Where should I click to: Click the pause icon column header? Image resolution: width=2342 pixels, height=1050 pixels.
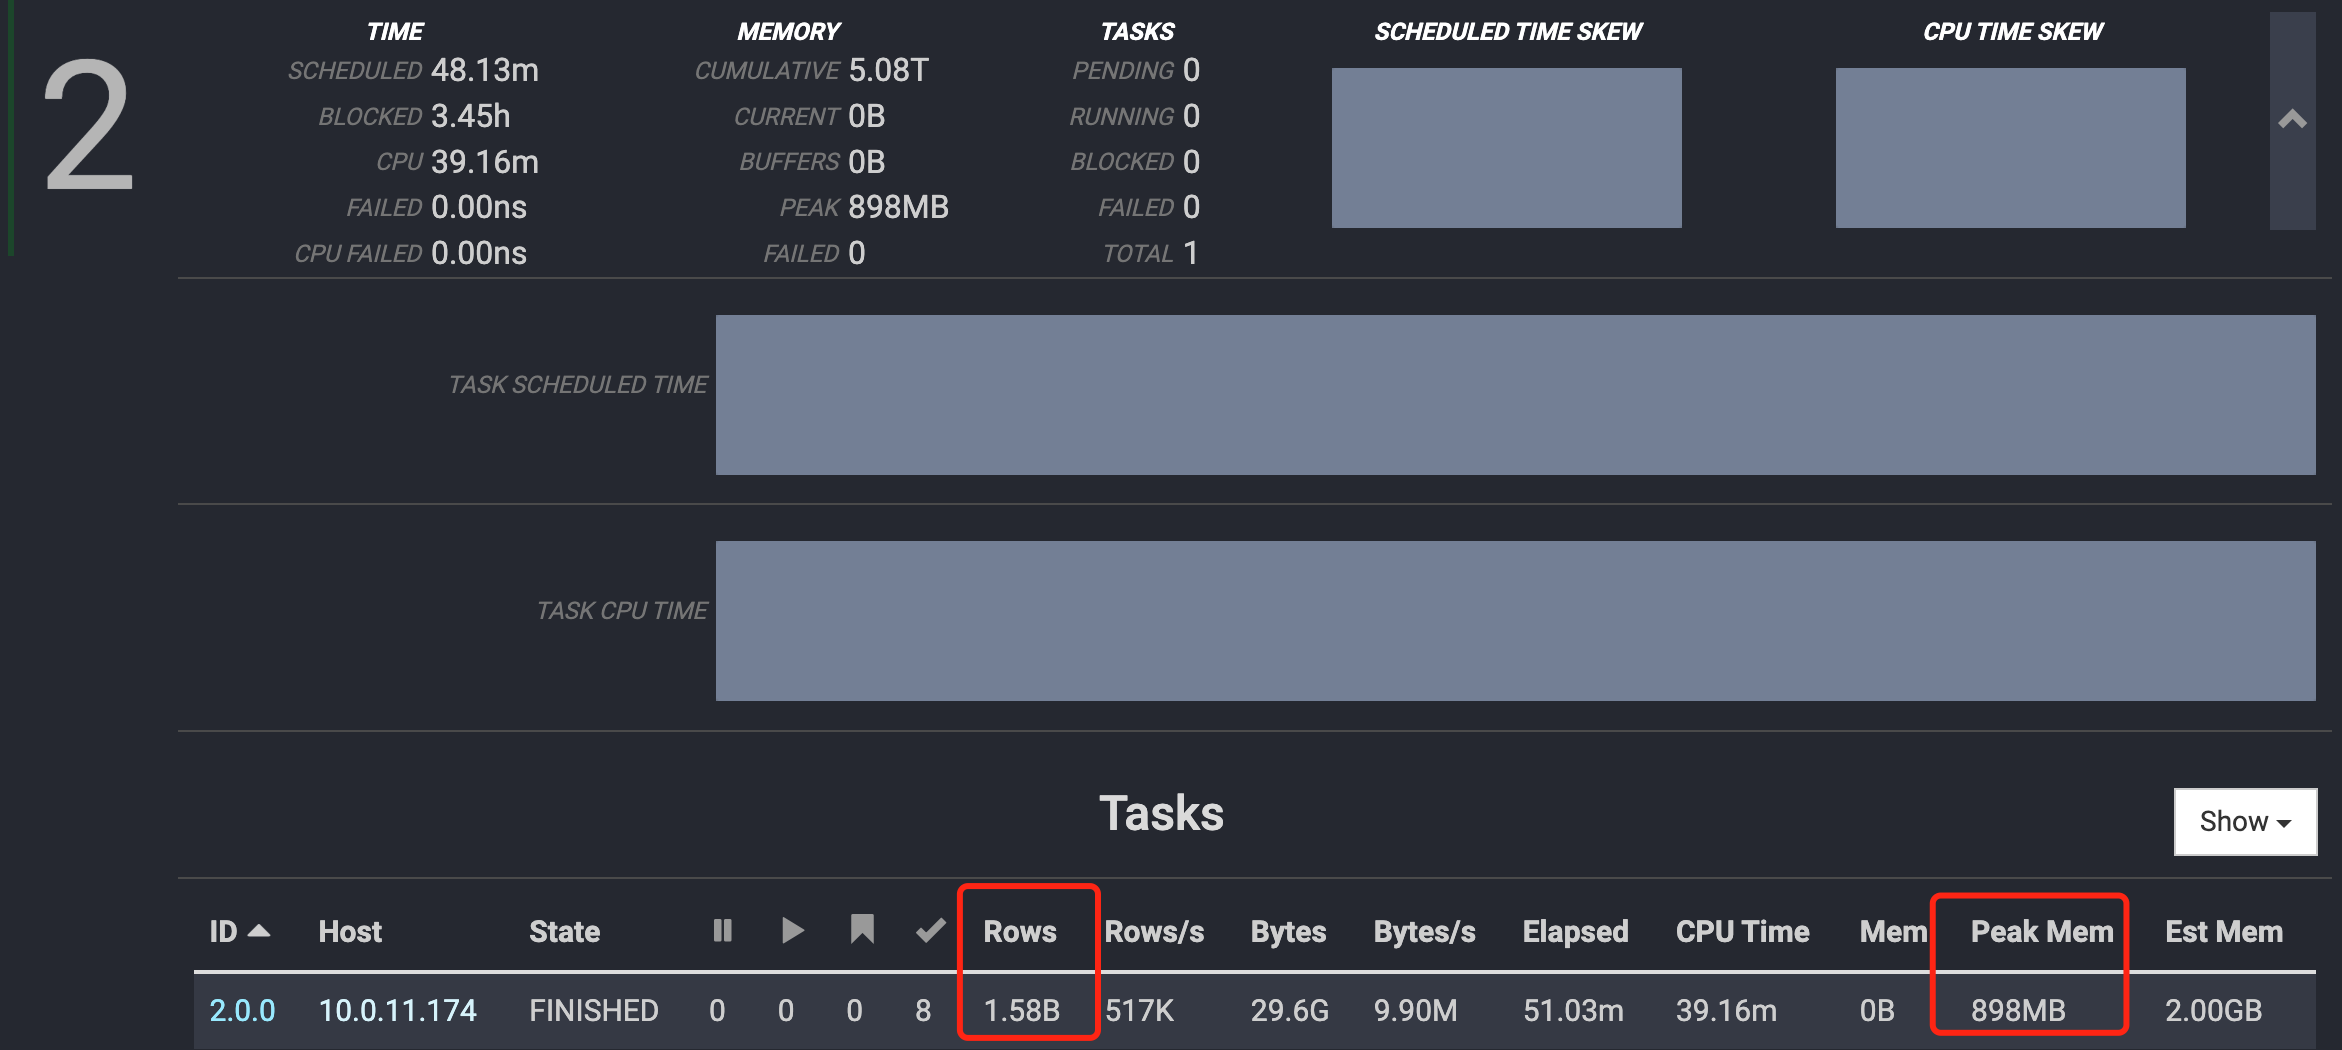[x=722, y=931]
